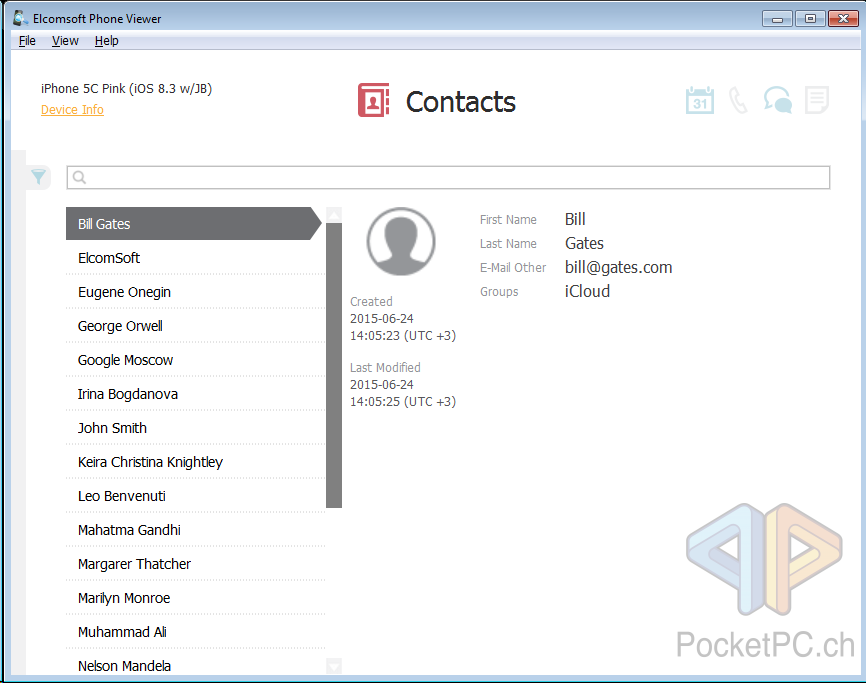
Task: Open the Help menu
Action: (x=107, y=41)
